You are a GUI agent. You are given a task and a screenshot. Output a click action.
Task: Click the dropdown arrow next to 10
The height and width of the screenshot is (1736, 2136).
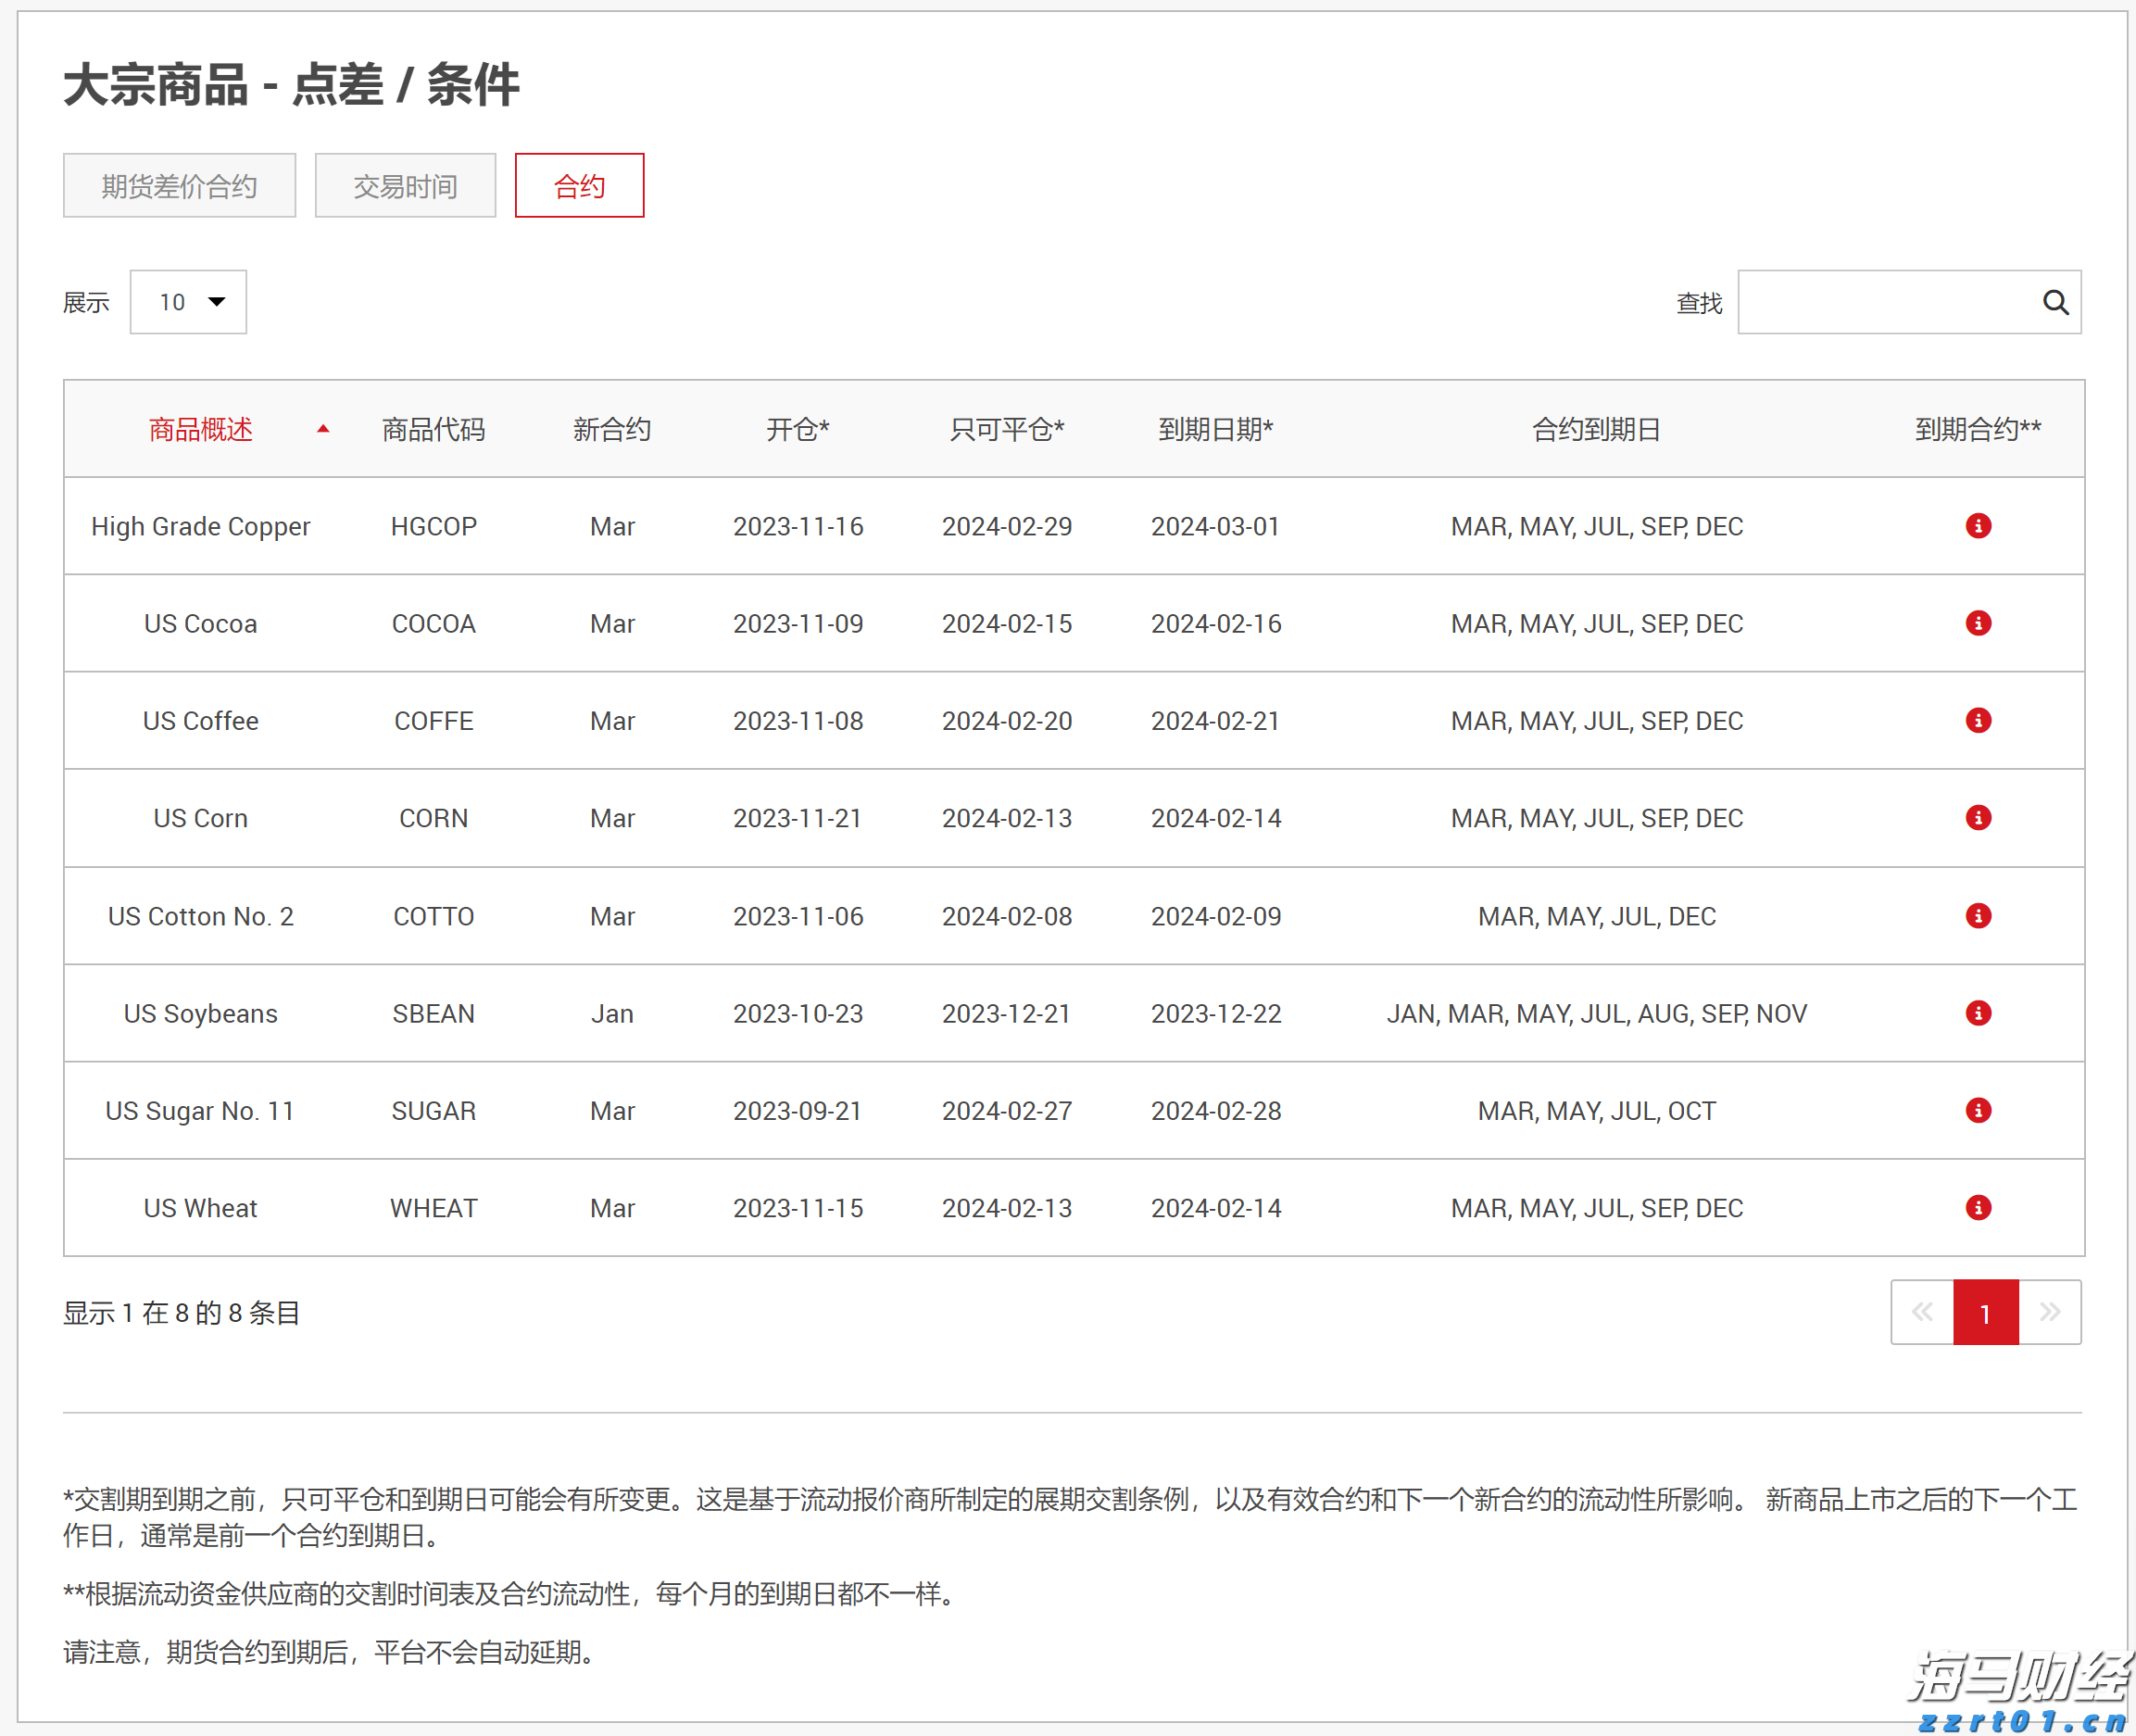(216, 302)
